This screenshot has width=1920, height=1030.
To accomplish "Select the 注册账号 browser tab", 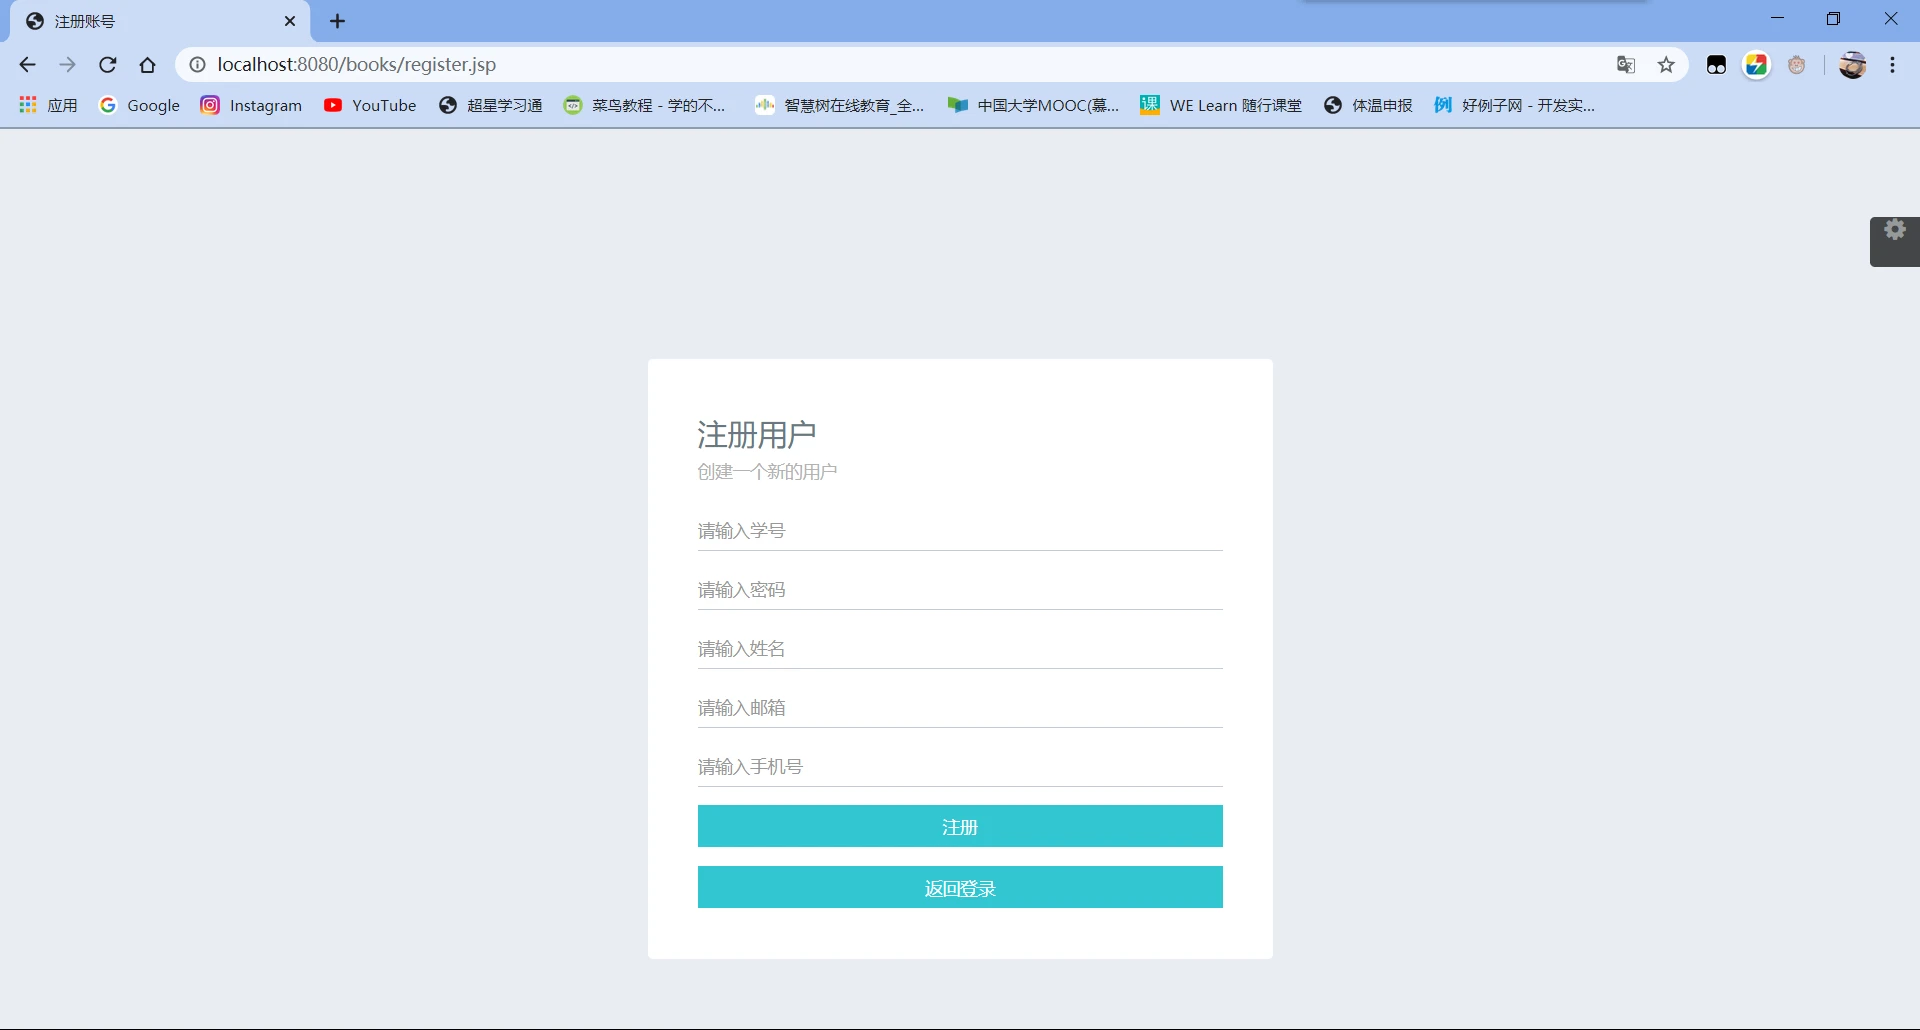I will click(160, 21).
